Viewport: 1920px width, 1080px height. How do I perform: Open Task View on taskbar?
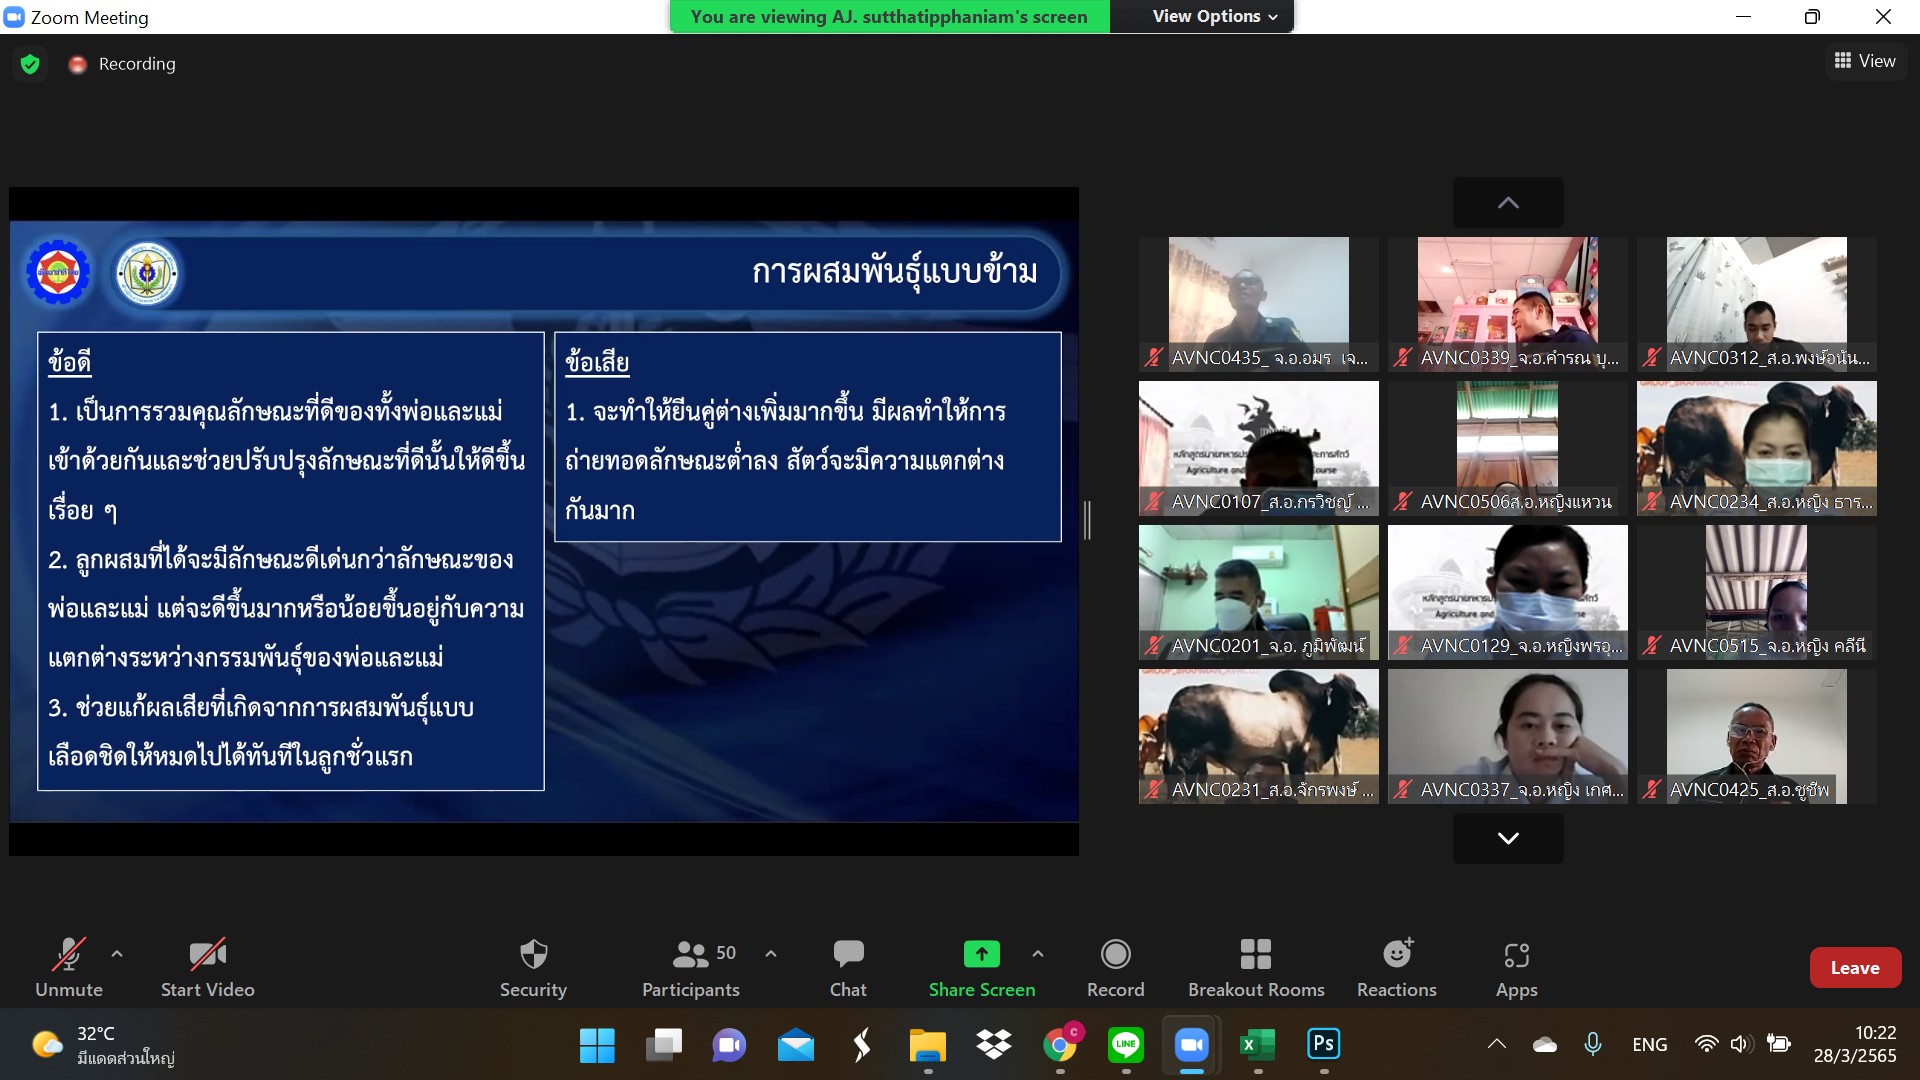click(x=663, y=1045)
